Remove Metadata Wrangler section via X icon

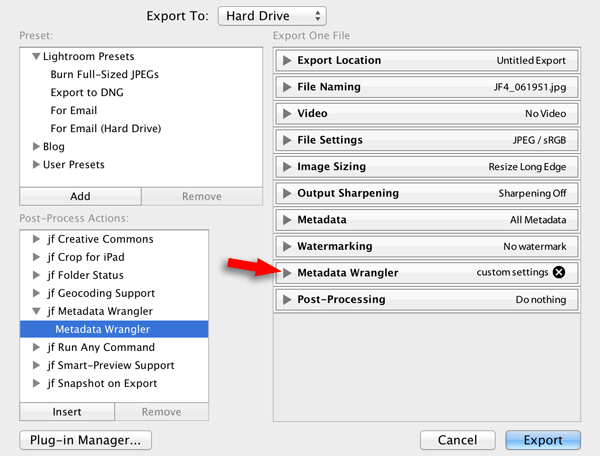(x=559, y=272)
